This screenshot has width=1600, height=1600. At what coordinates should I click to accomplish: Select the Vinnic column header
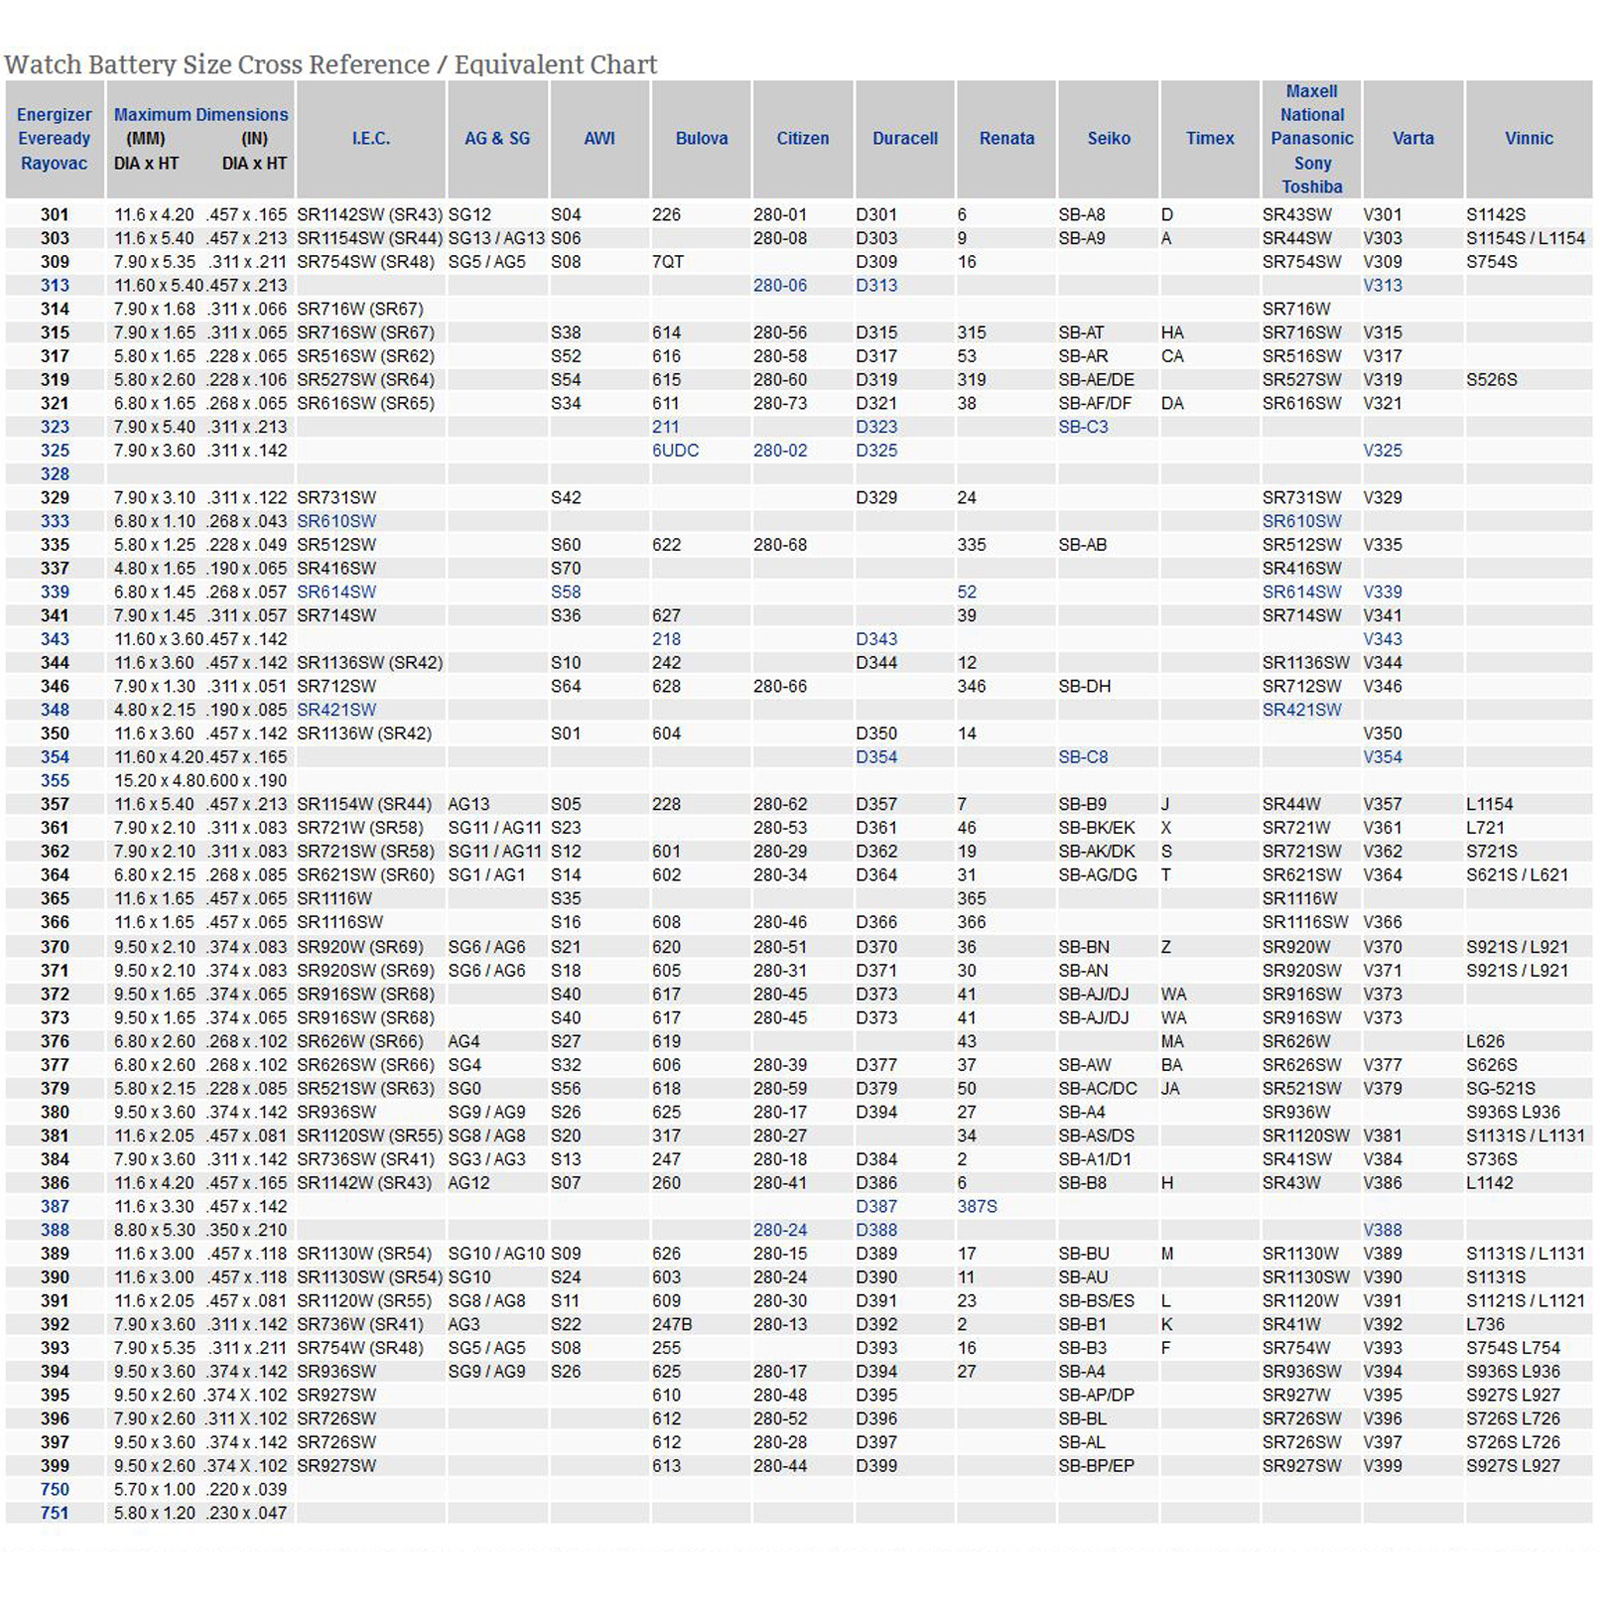tap(1529, 139)
